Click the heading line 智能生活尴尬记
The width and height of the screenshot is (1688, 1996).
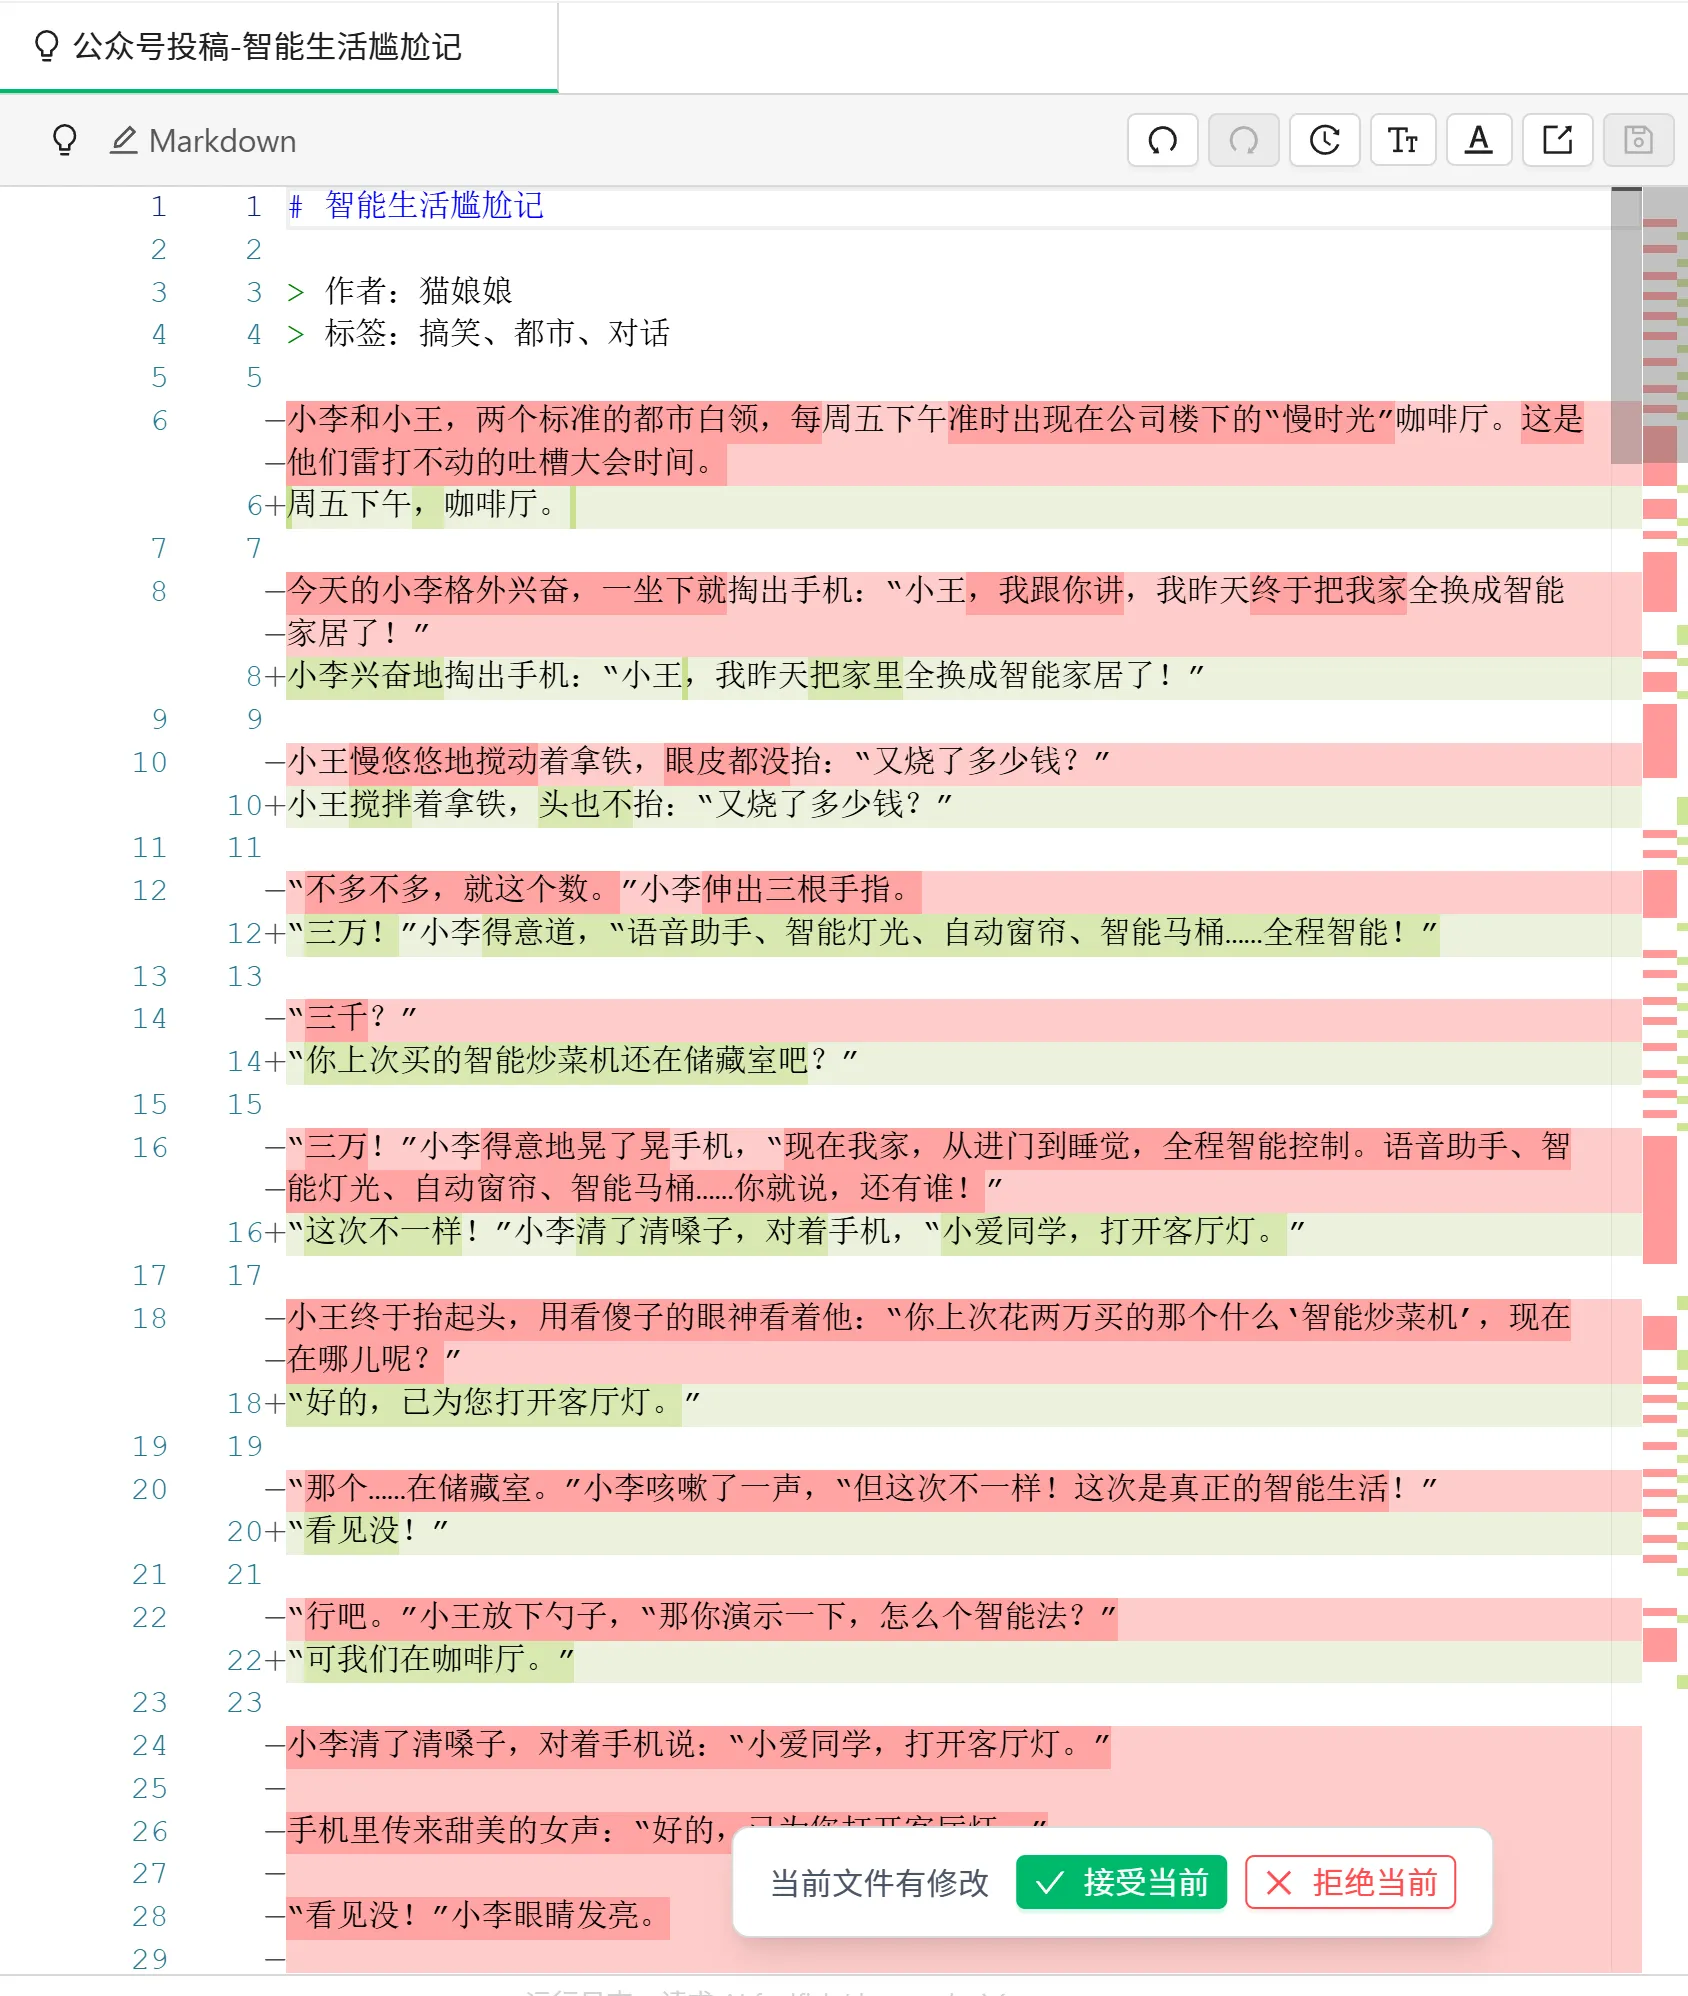[434, 206]
